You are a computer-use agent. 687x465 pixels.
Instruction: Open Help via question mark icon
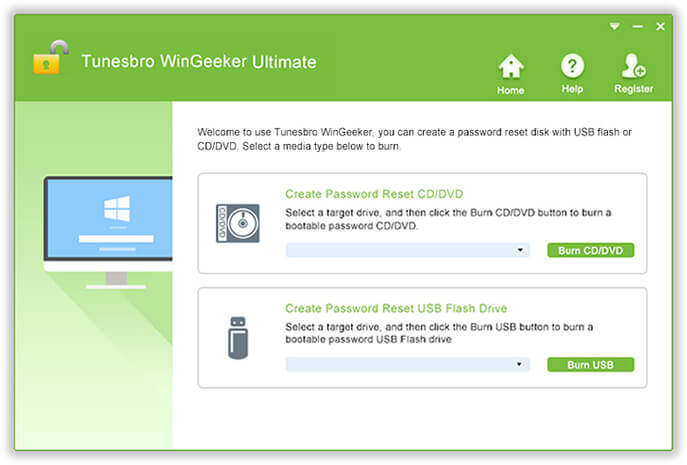click(x=572, y=66)
